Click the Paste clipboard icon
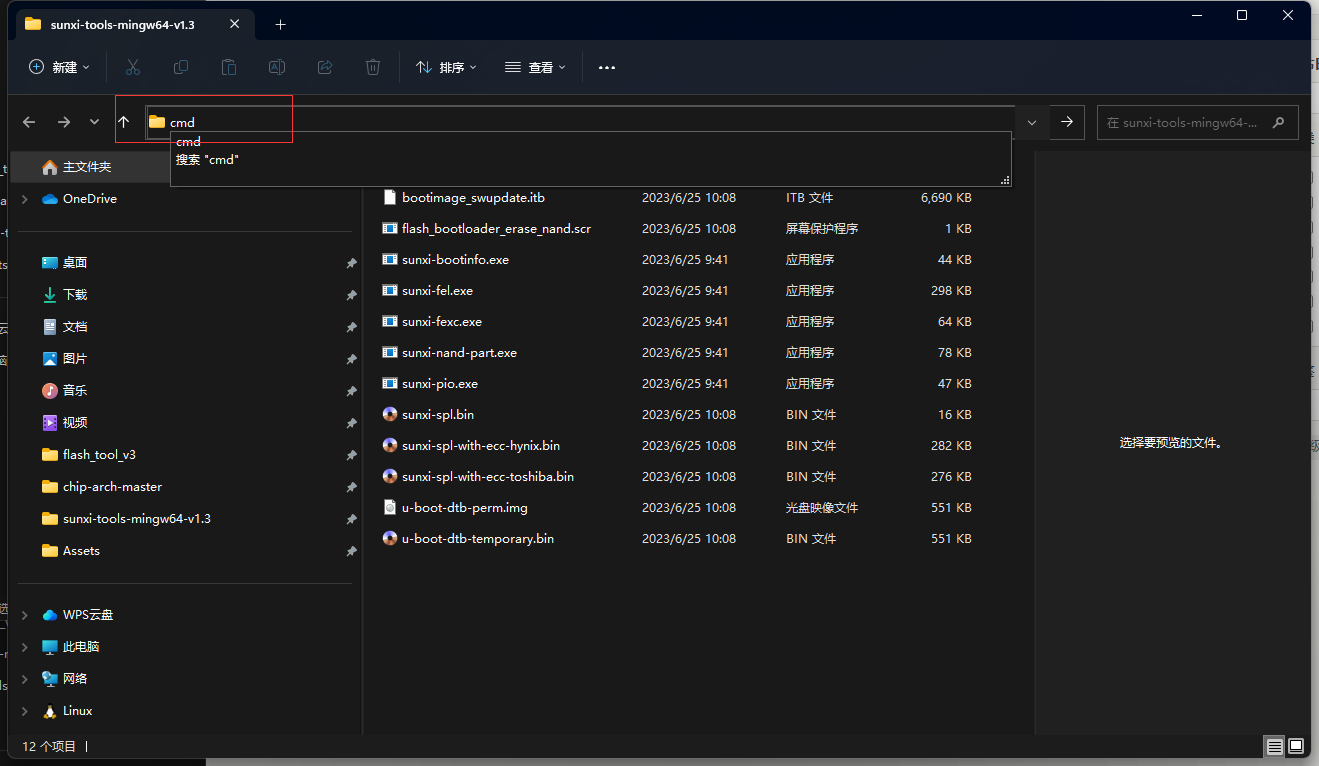1319x766 pixels. click(x=229, y=67)
